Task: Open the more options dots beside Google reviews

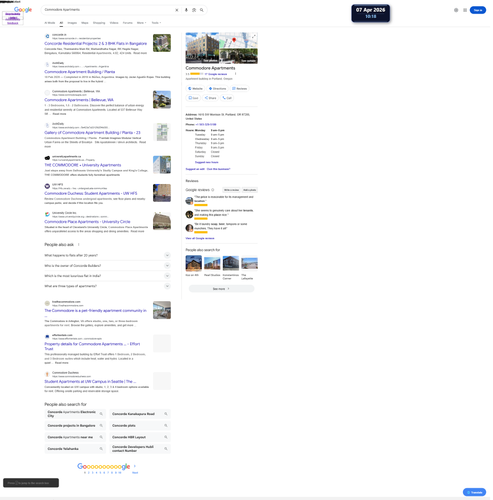Action: tap(235, 74)
